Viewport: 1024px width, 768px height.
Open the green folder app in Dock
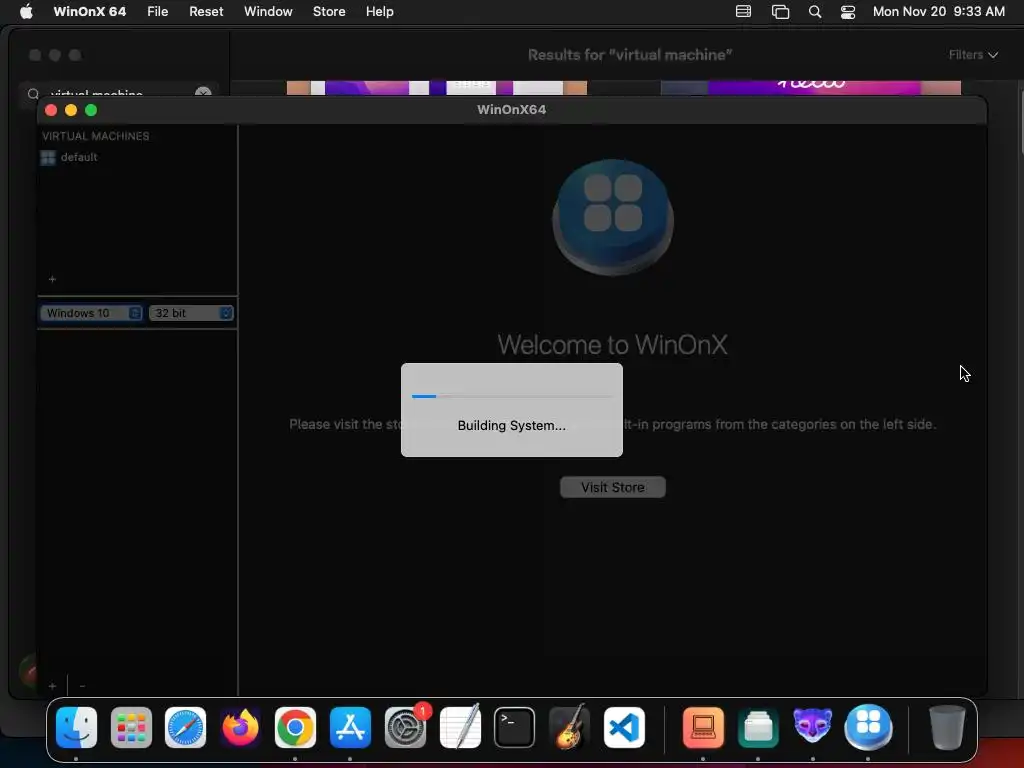point(758,728)
